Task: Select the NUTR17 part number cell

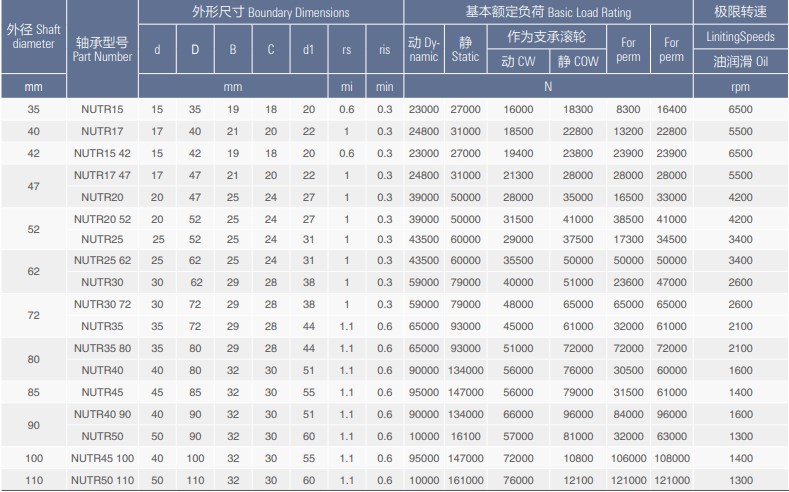Action: tap(102, 131)
